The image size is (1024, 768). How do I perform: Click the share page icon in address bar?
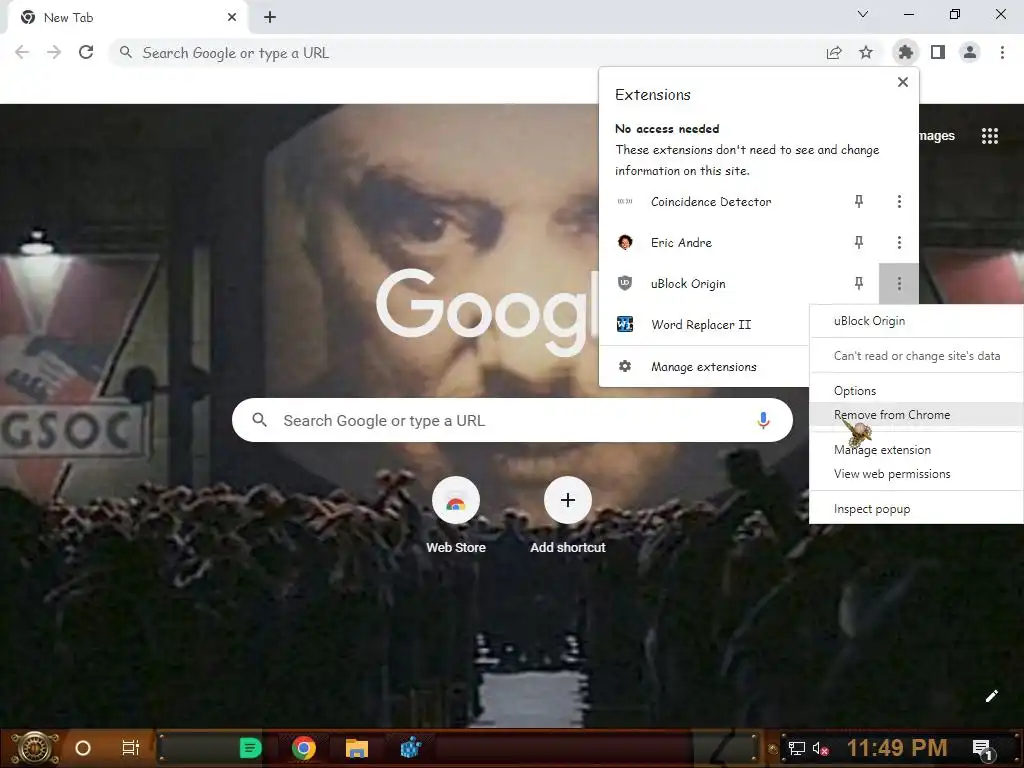tap(834, 52)
